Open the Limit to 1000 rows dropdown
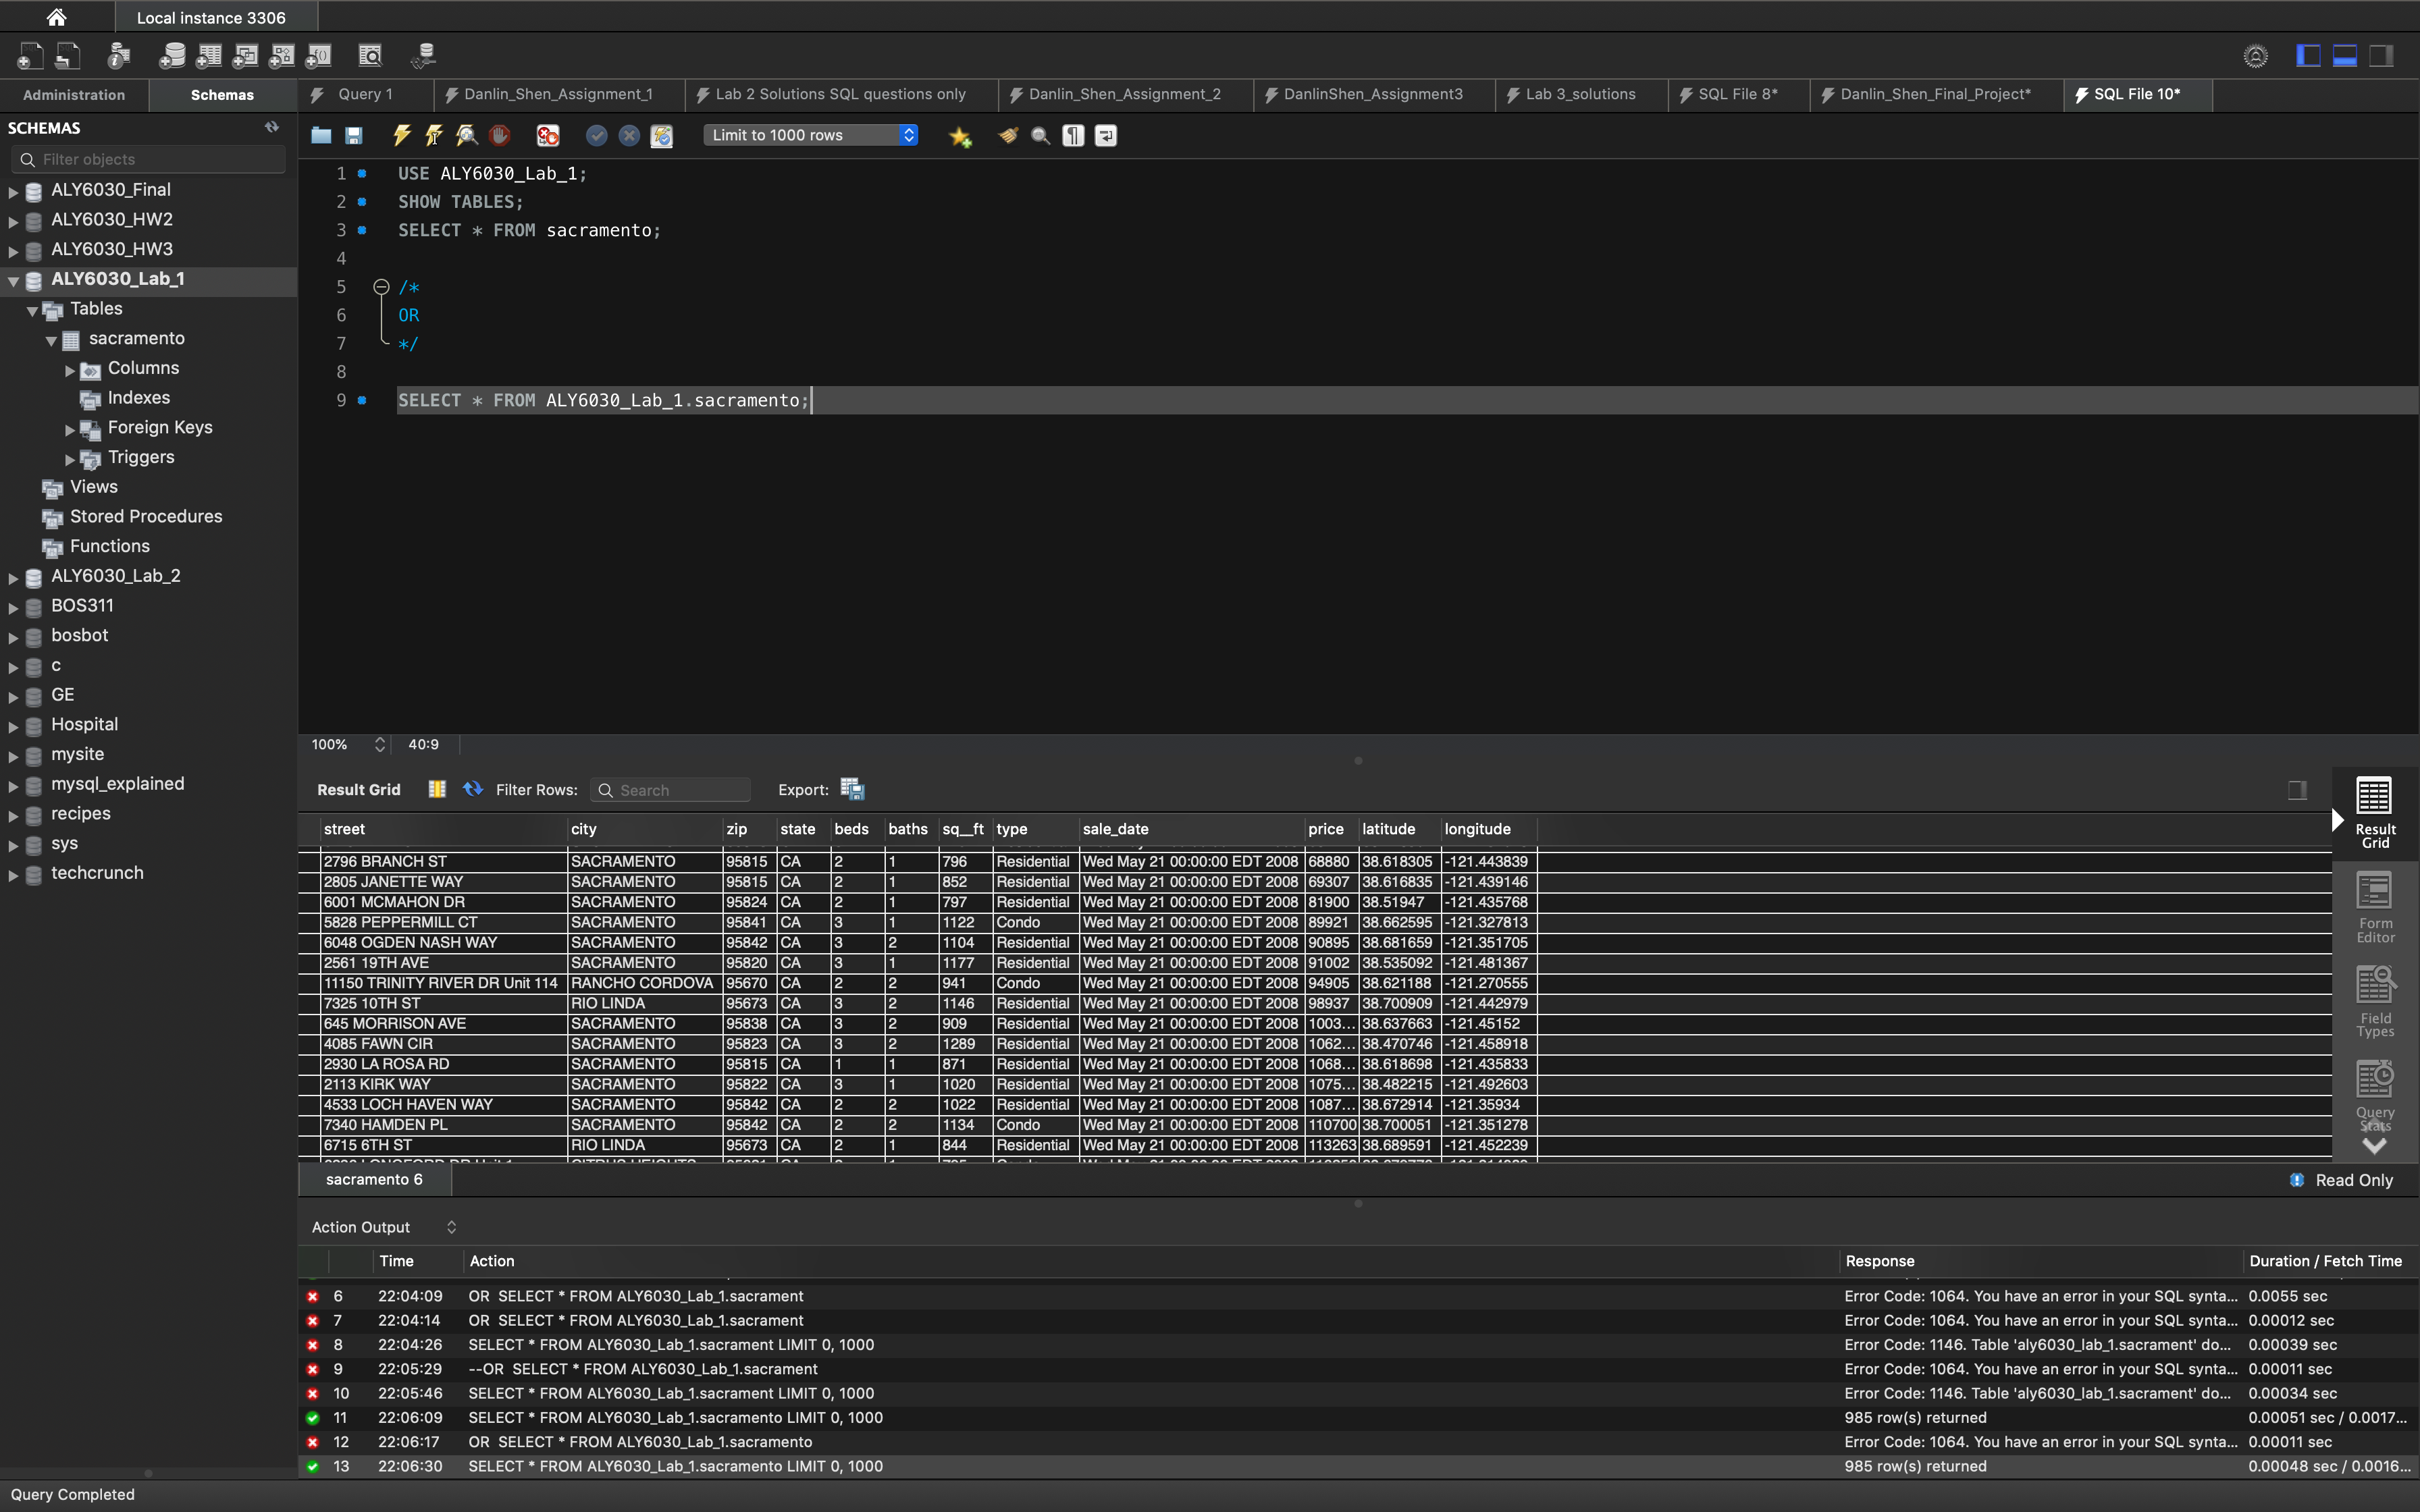 pyautogui.click(x=811, y=135)
